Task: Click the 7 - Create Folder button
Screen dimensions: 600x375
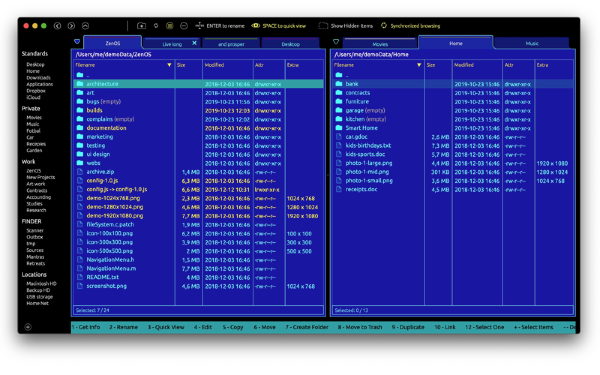Action: click(x=307, y=327)
